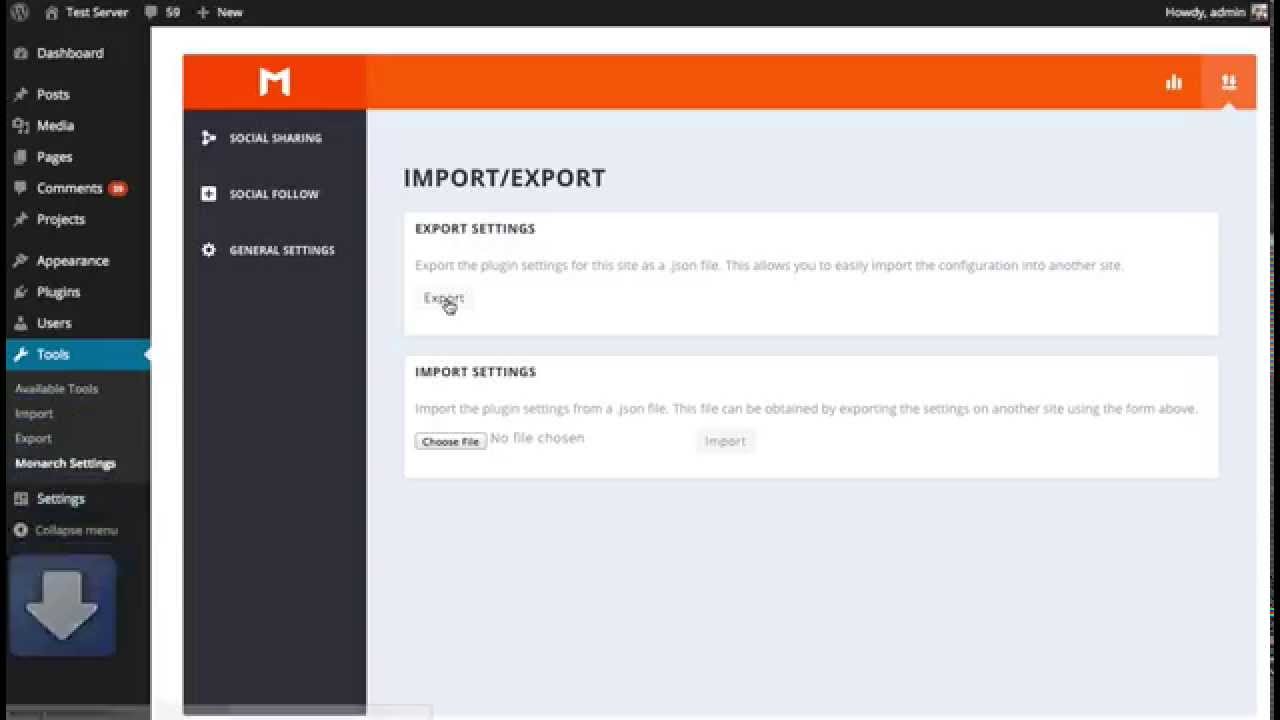1280x720 pixels.
Task: Click the admin avatar image
Action: point(1259,12)
